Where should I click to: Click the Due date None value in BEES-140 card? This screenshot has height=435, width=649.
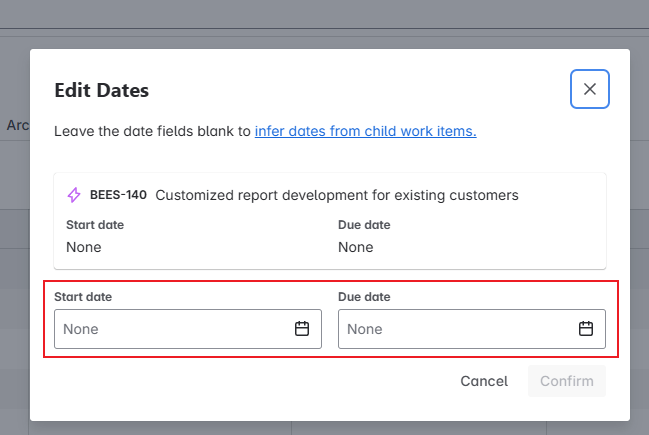coord(356,247)
